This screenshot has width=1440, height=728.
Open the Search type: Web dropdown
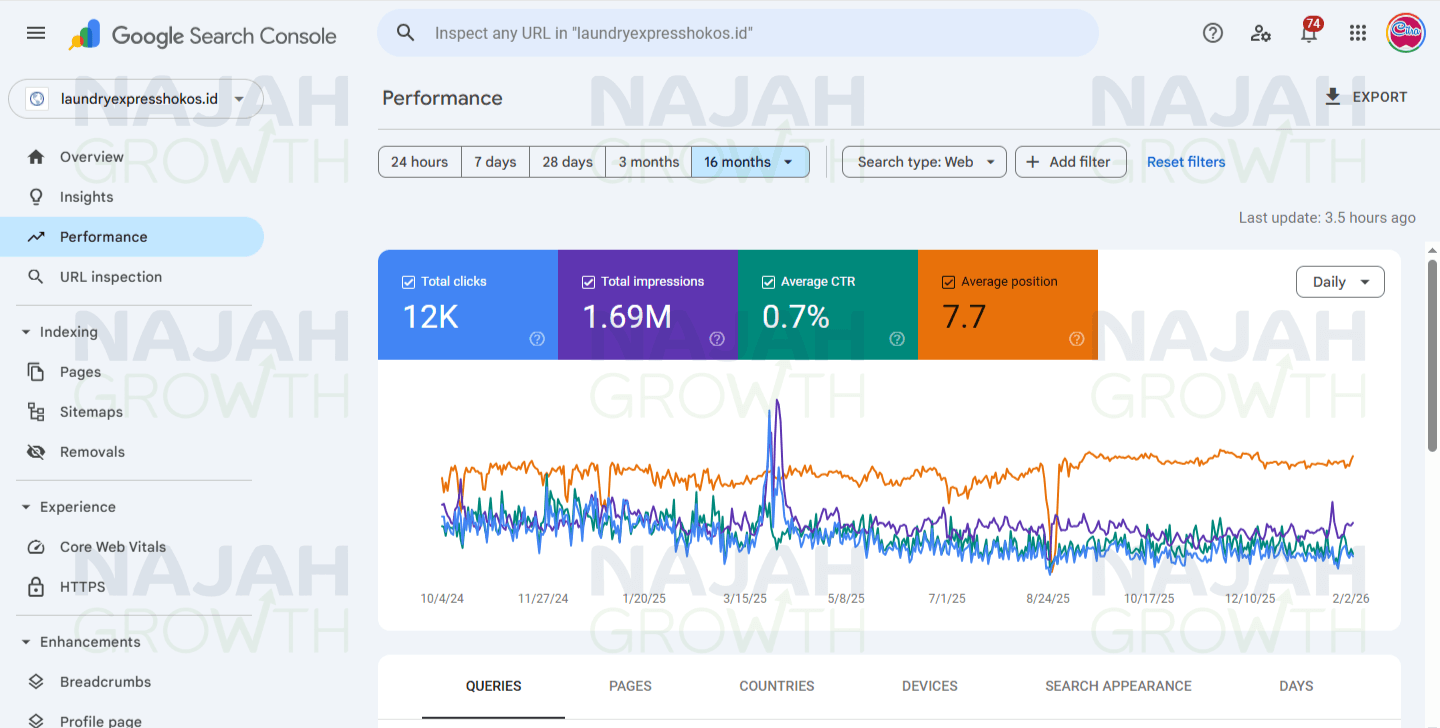click(x=924, y=162)
